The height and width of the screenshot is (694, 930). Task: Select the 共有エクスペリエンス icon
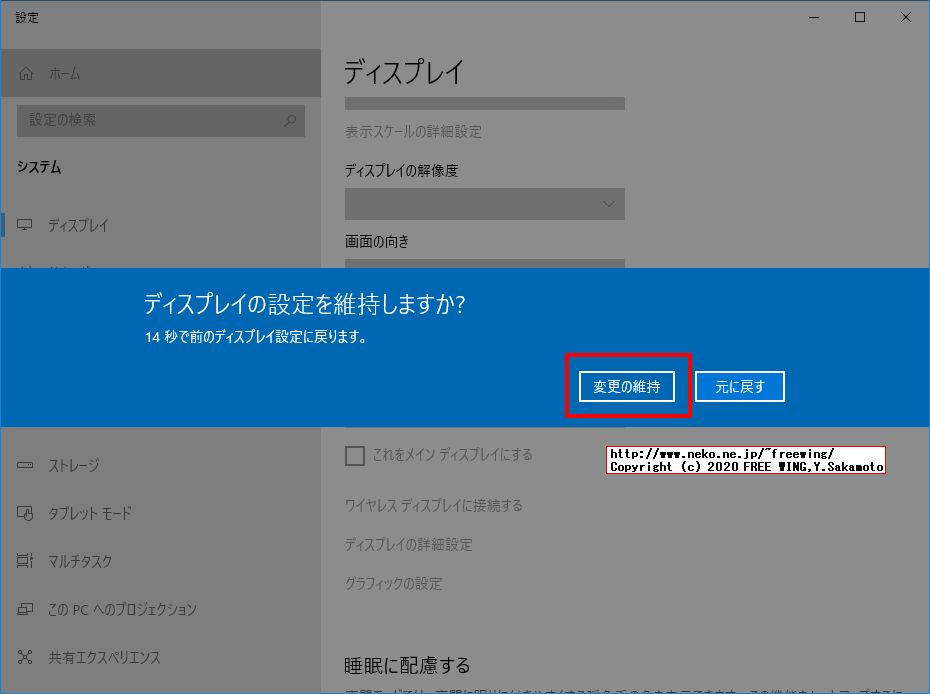coord(25,657)
